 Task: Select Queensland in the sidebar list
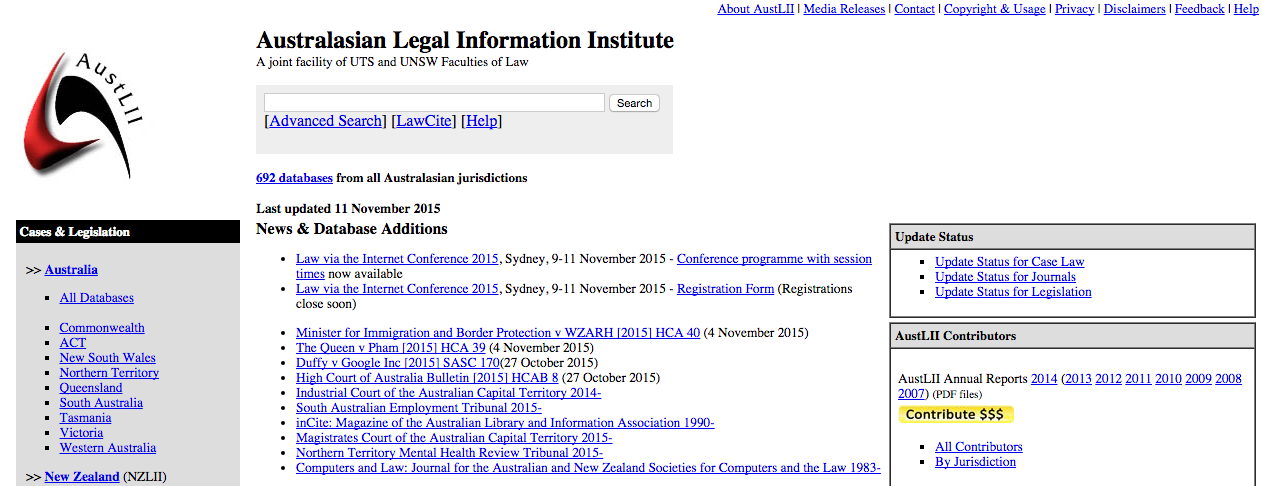(x=90, y=388)
